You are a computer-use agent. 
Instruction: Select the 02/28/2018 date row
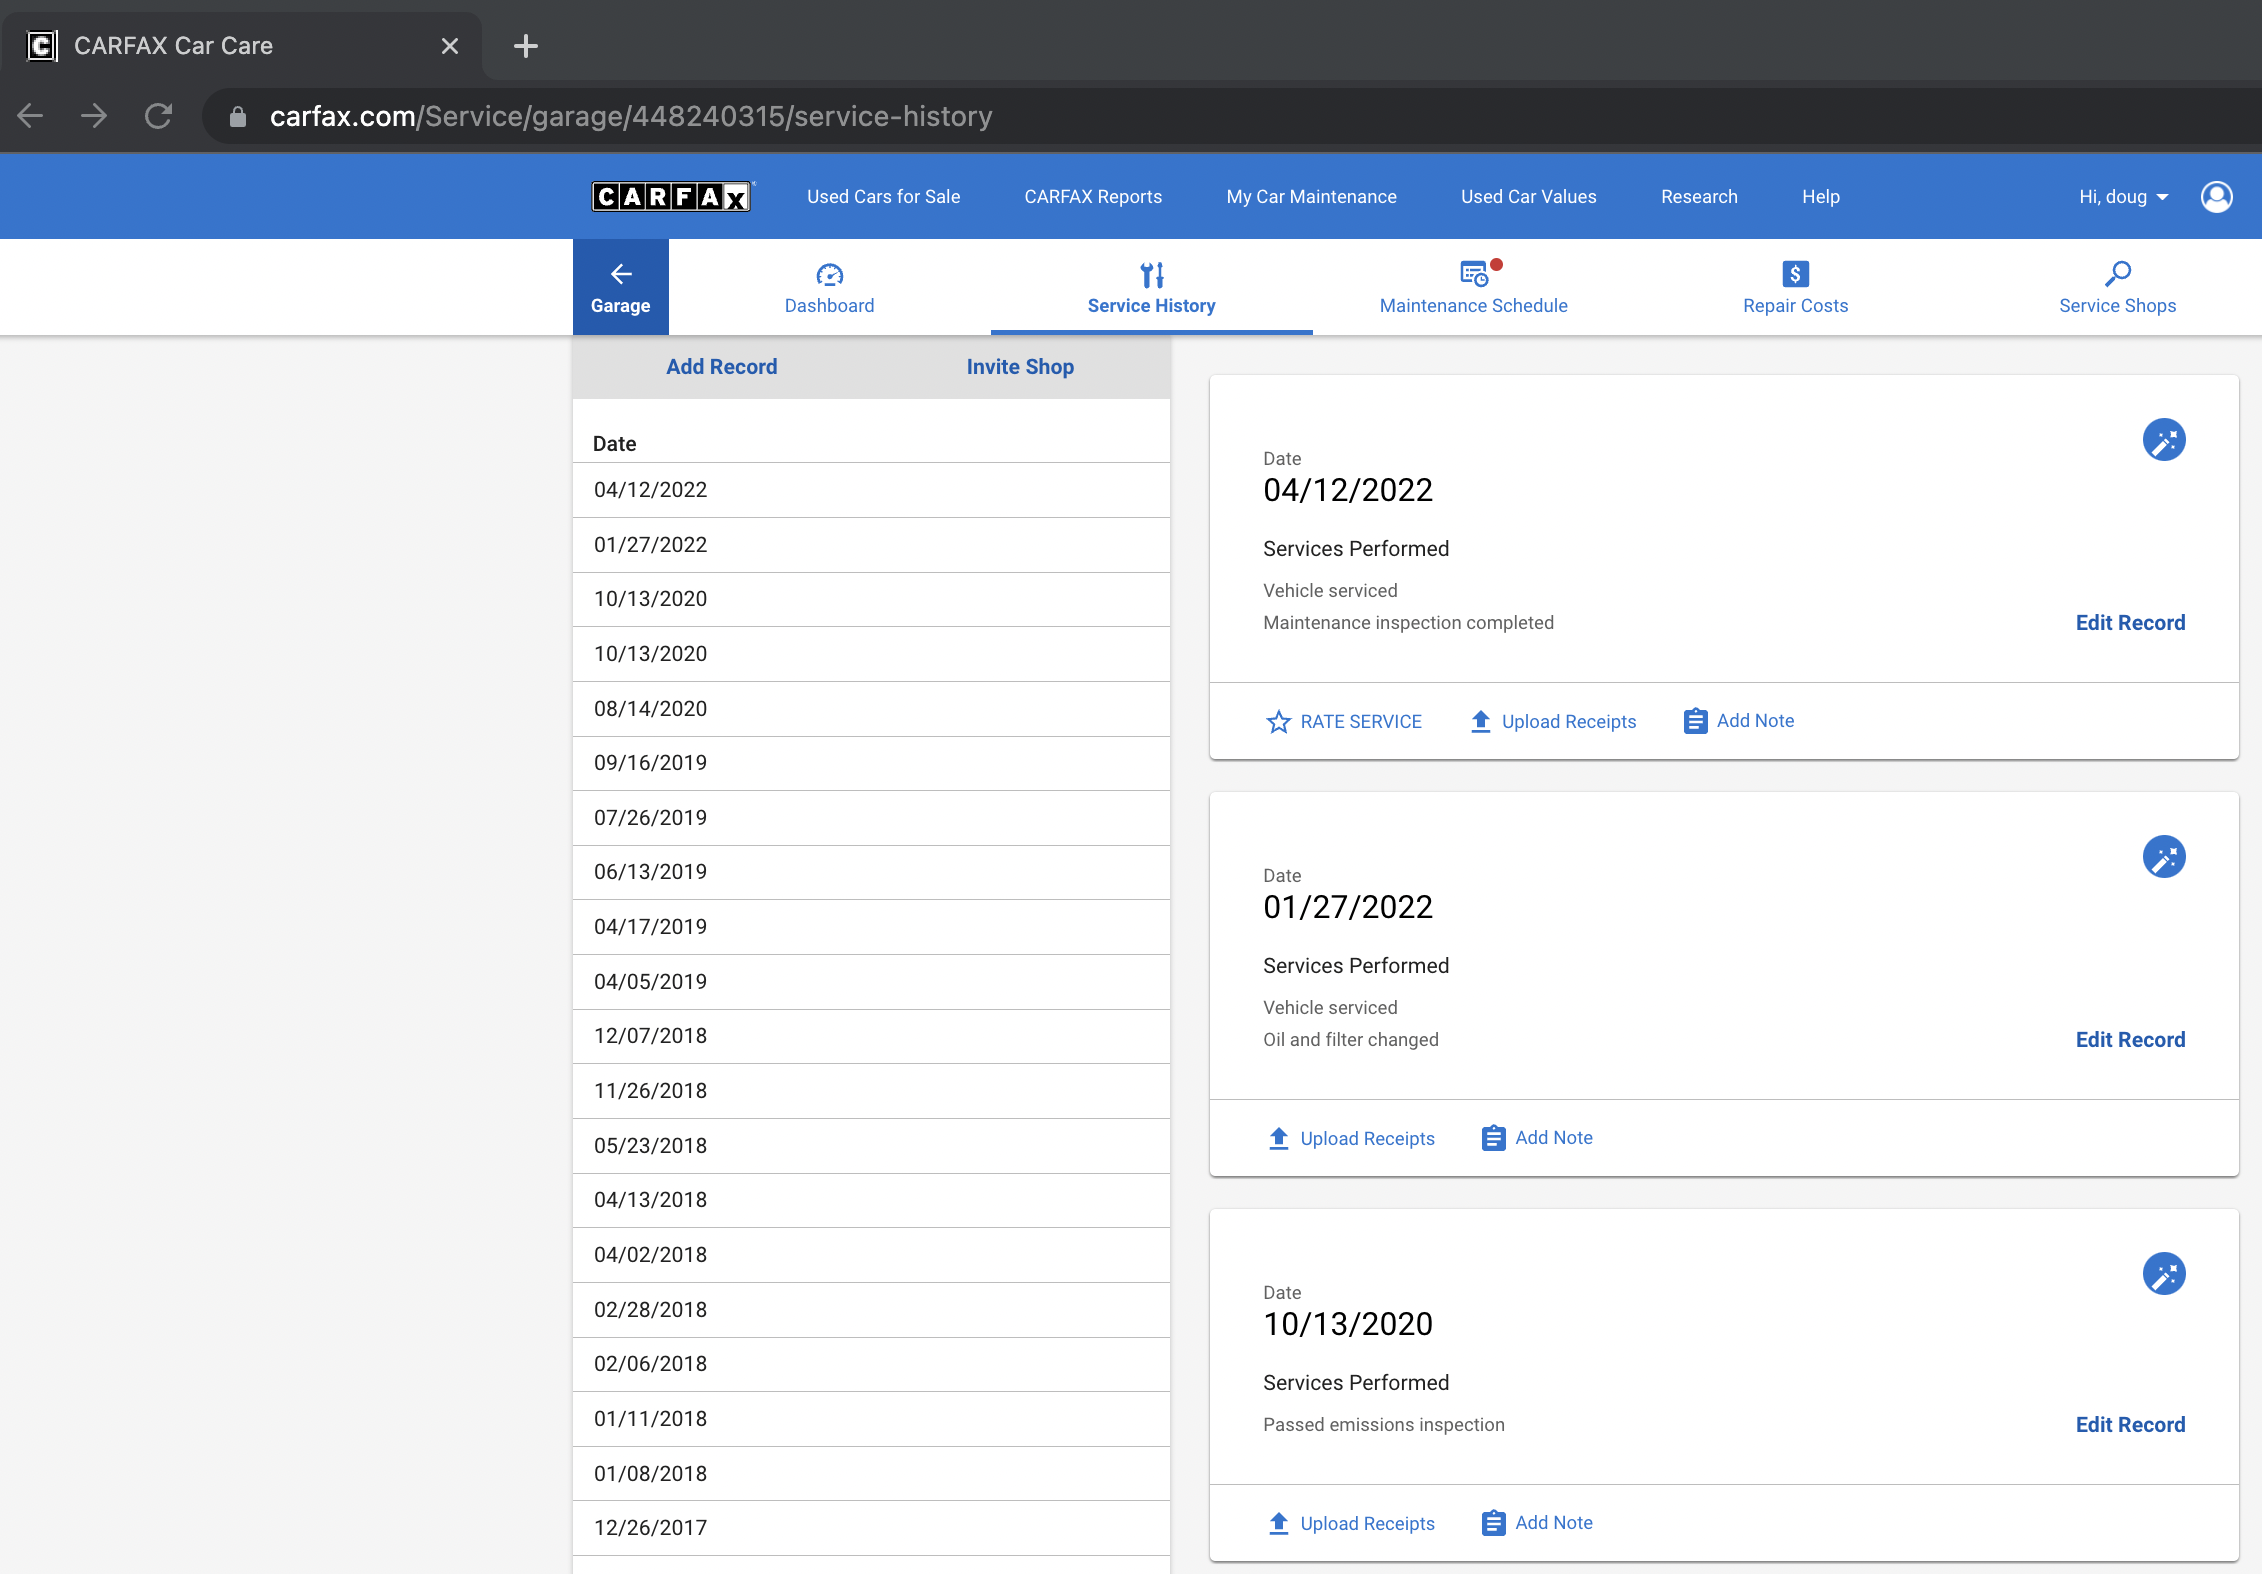[x=871, y=1310]
